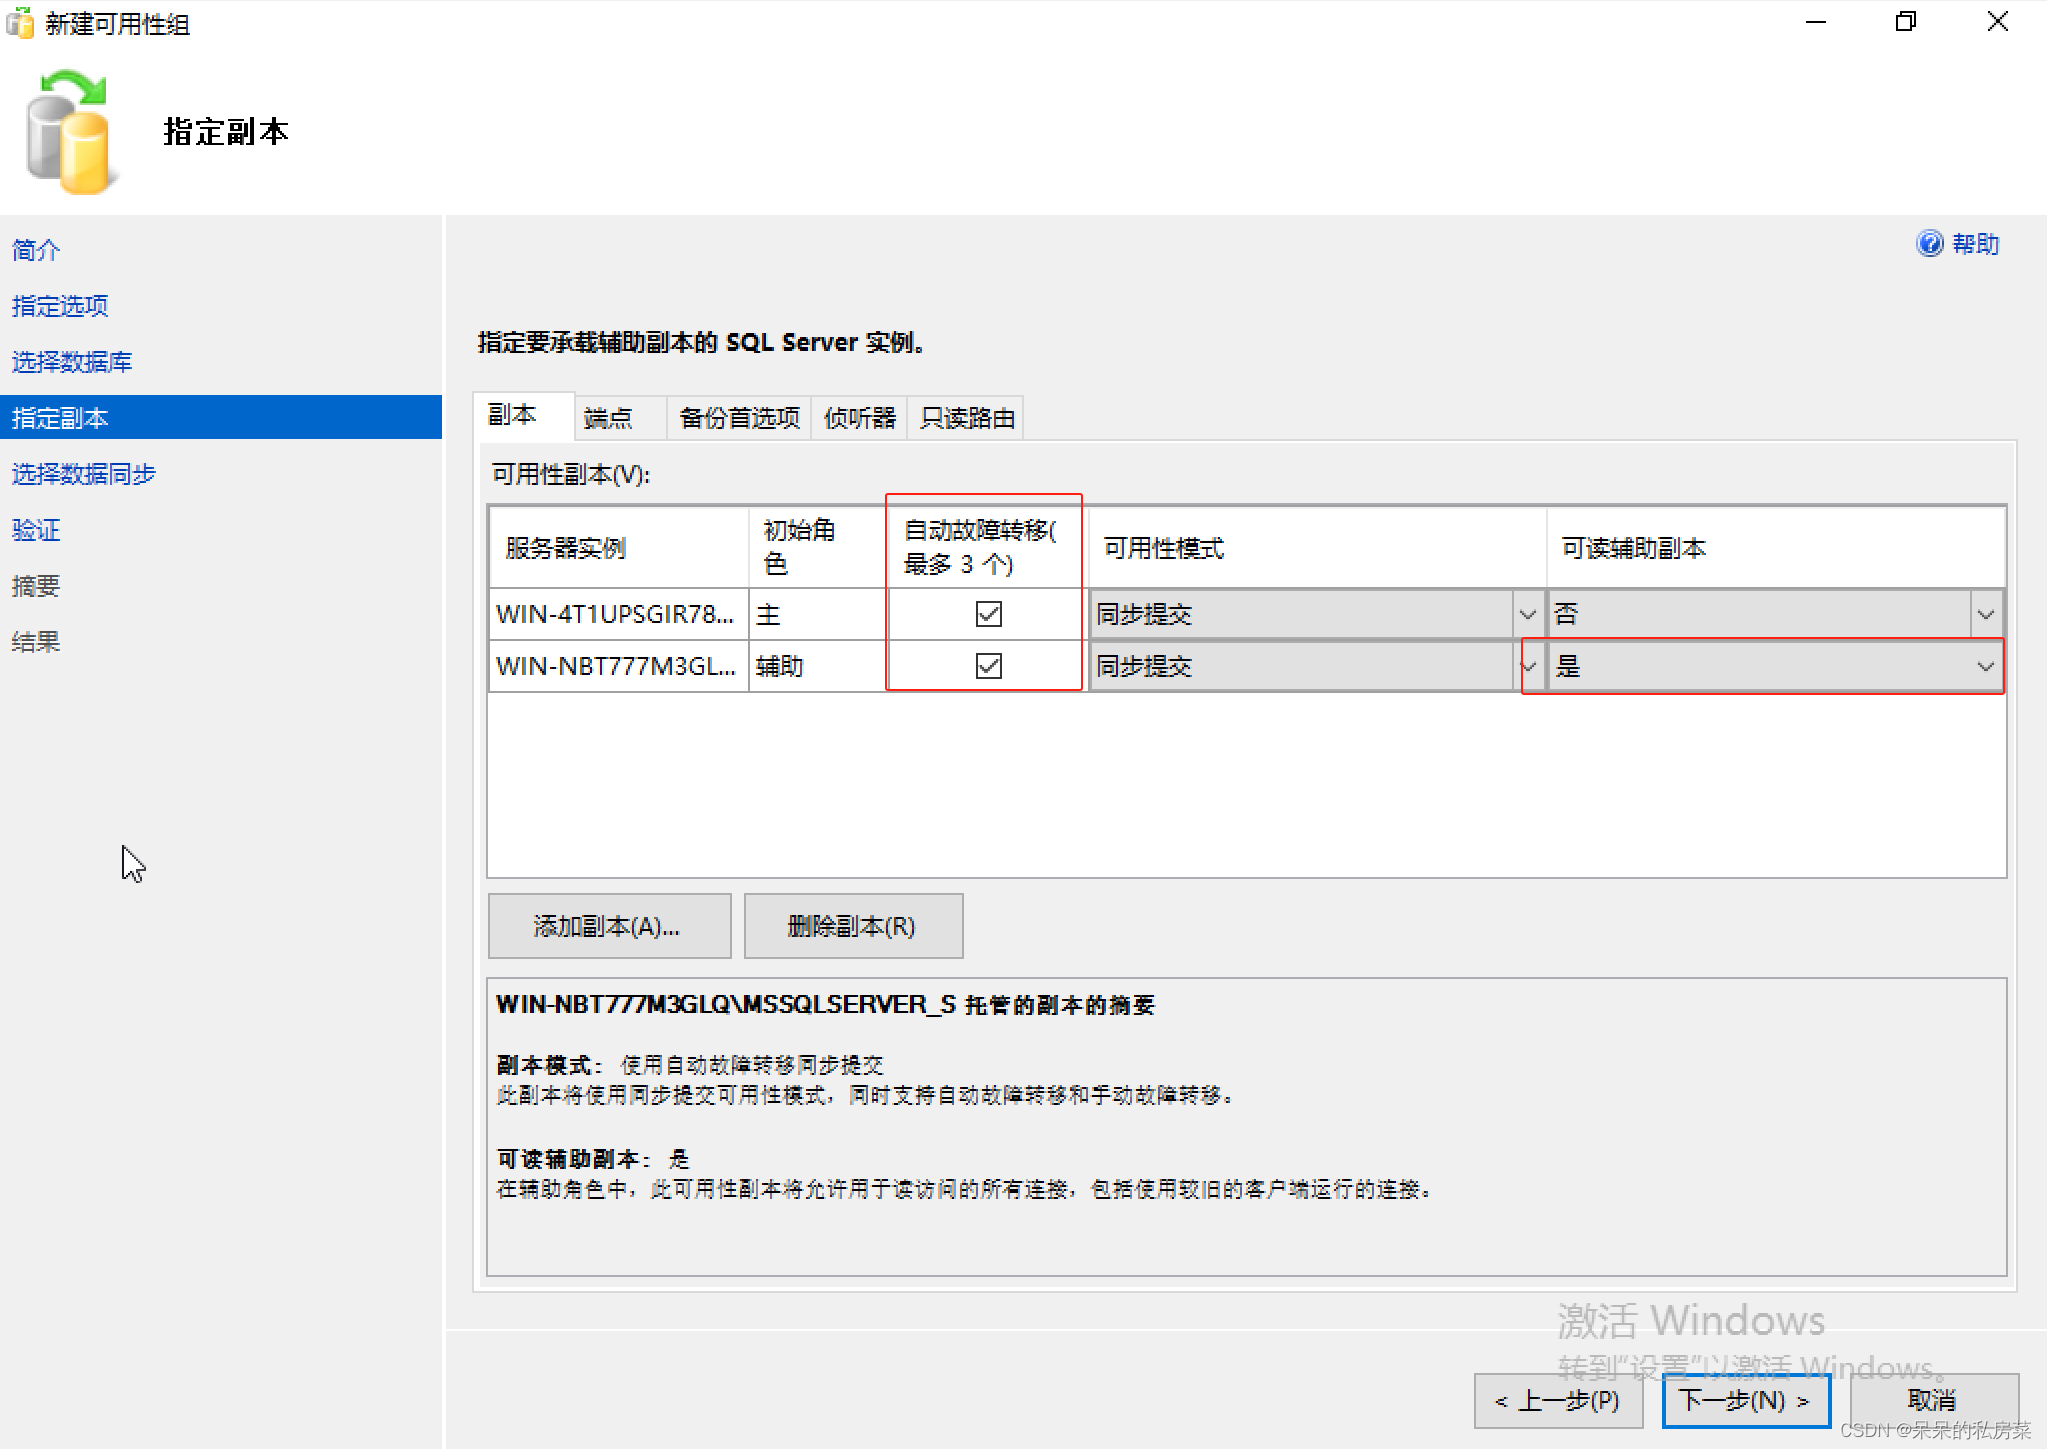Click the 主 initial role cell

817,614
